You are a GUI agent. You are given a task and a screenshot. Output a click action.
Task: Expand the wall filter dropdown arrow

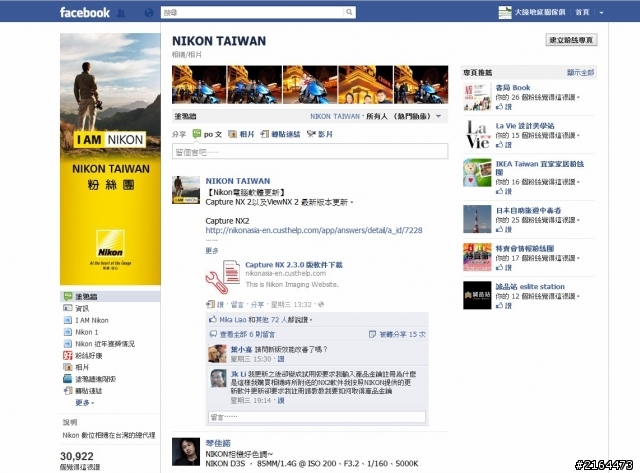point(438,116)
